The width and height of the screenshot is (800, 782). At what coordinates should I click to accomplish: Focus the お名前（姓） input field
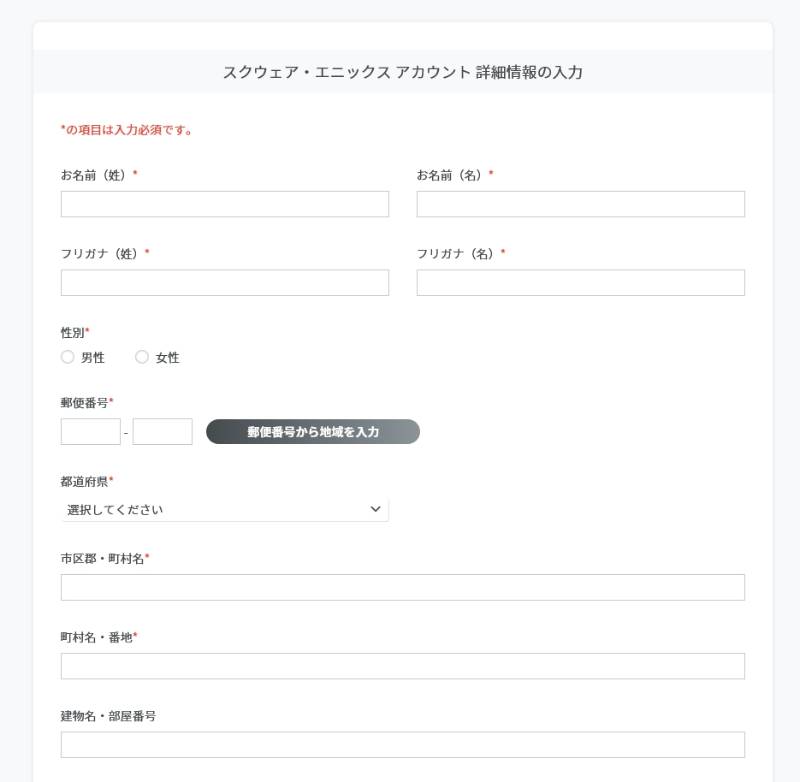[224, 204]
